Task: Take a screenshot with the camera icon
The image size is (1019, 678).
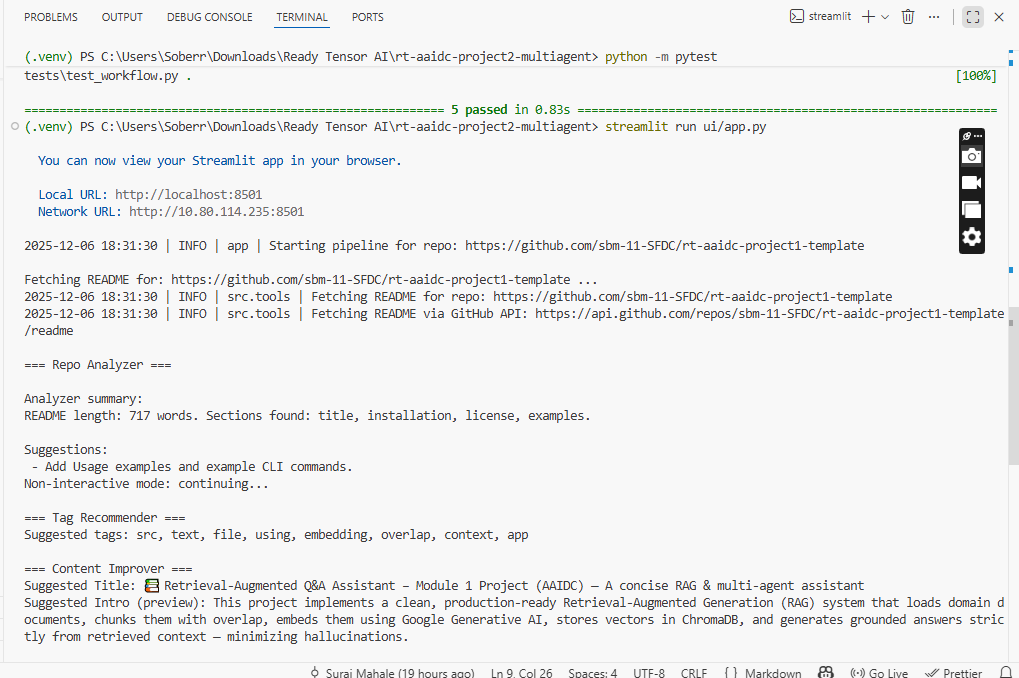Action: 971,156
